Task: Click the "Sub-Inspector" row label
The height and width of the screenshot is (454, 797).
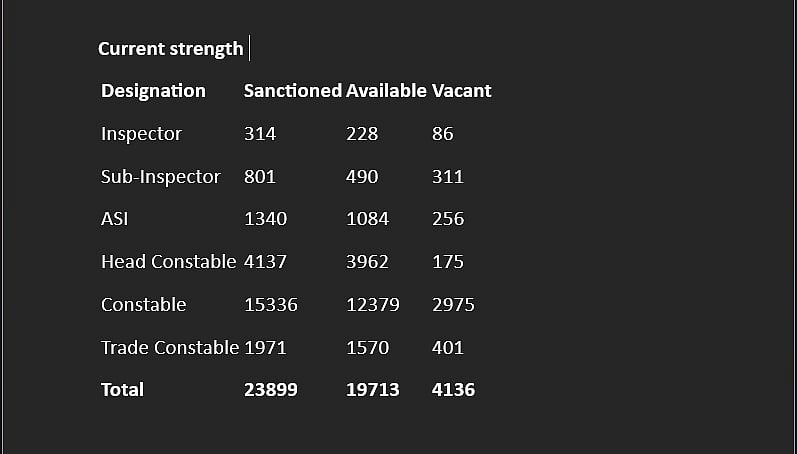Action: pyautogui.click(x=160, y=177)
